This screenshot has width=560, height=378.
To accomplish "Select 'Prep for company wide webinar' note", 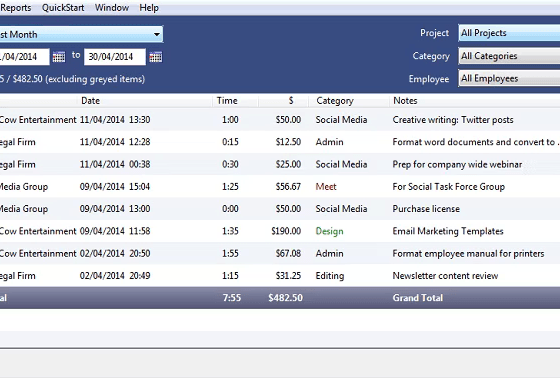I will pos(457,164).
